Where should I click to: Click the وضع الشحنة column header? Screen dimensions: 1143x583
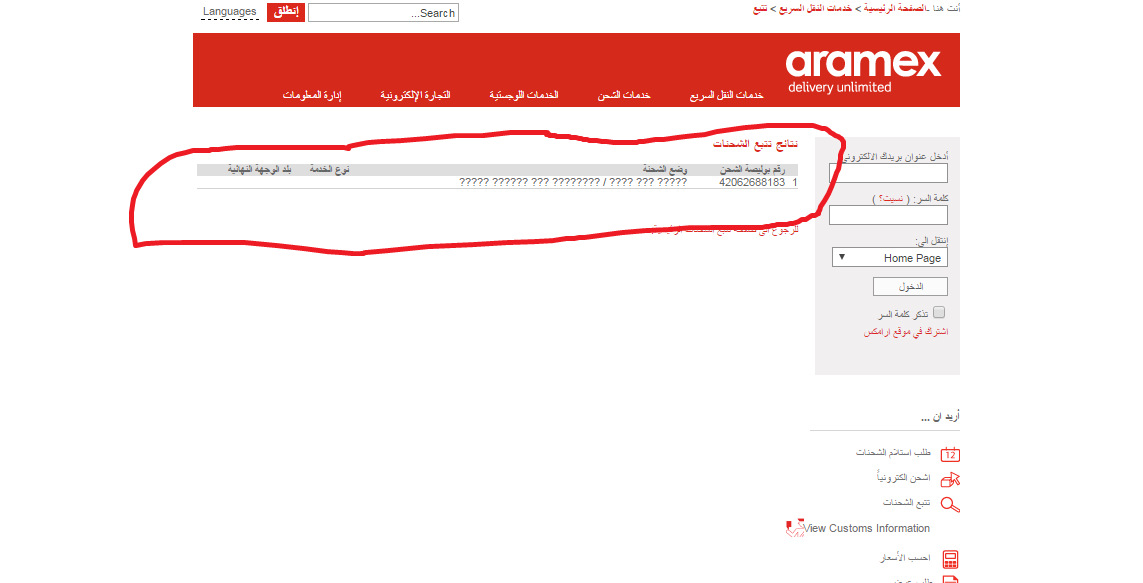click(x=665, y=170)
